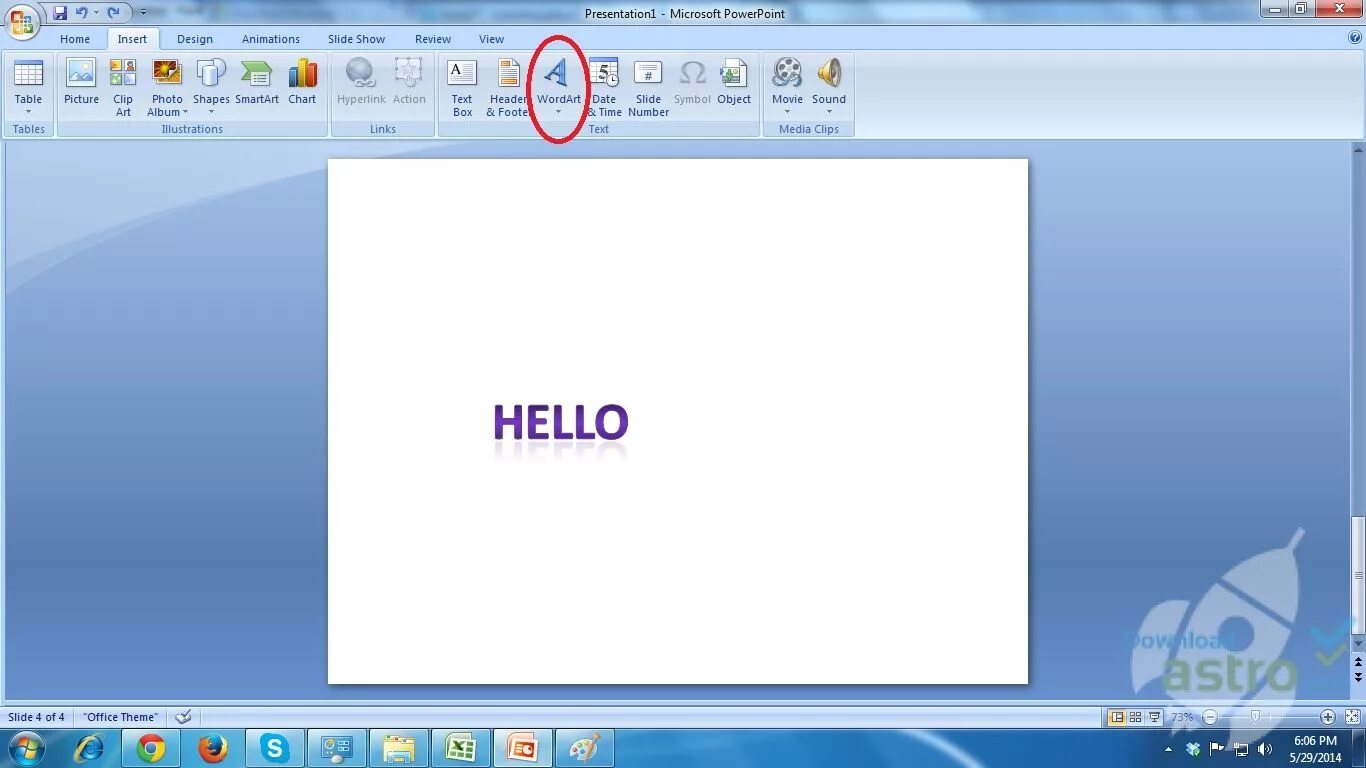This screenshot has width=1366, height=768.
Task: Adjust the zoom slider handle
Action: tap(1255, 717)
